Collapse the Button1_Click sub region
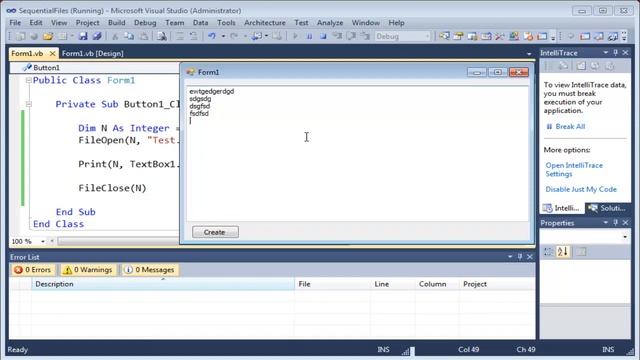This screenshot has width=640, height=360. coord(29,104)
